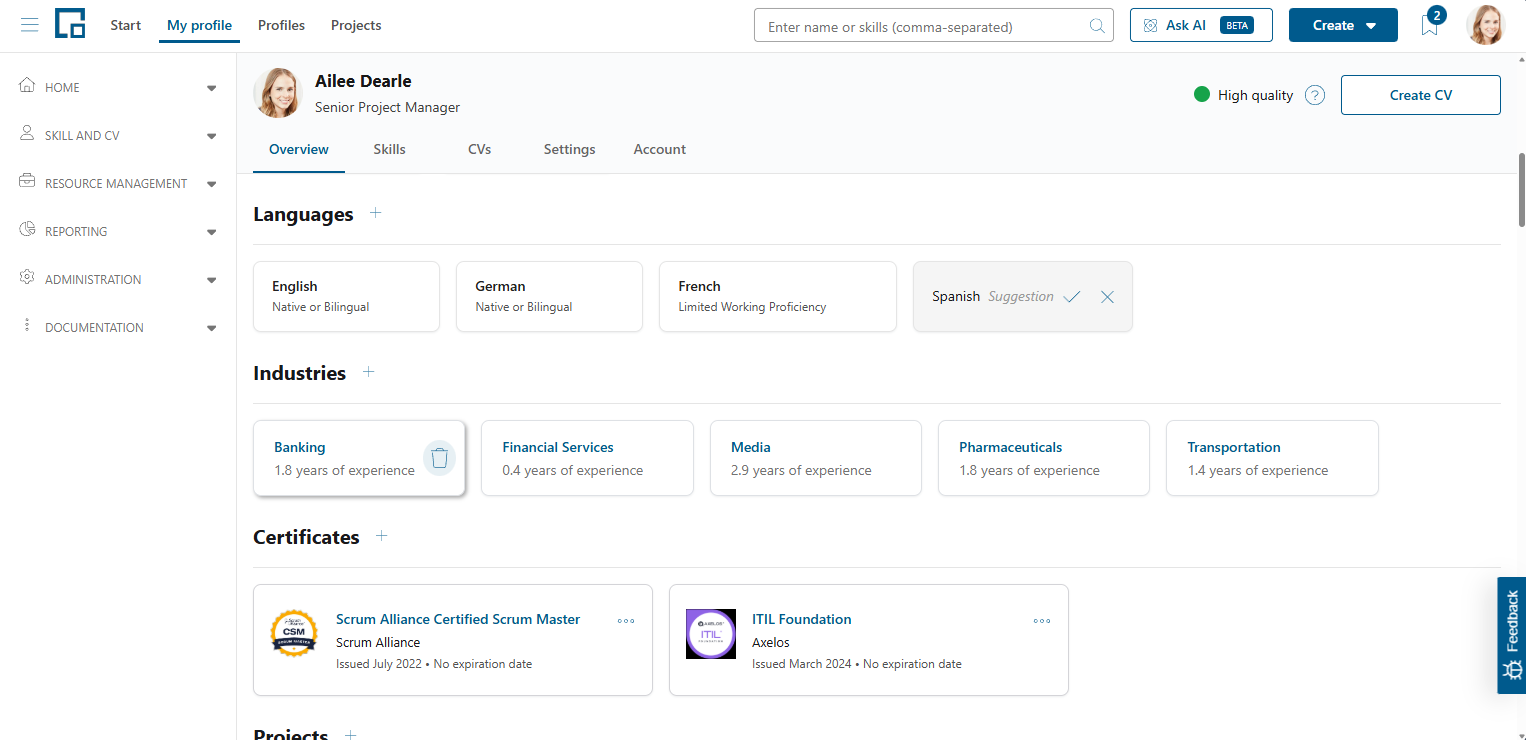Click the Create CV button
This screenshot has width=1526, height=740.
(1420, 95)
